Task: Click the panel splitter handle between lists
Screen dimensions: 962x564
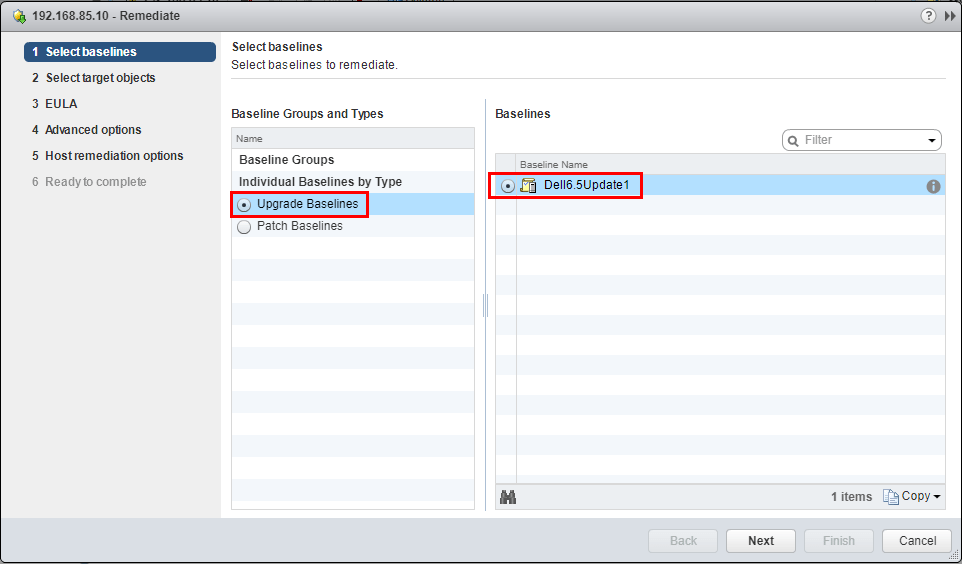Action: click(485, 305)
